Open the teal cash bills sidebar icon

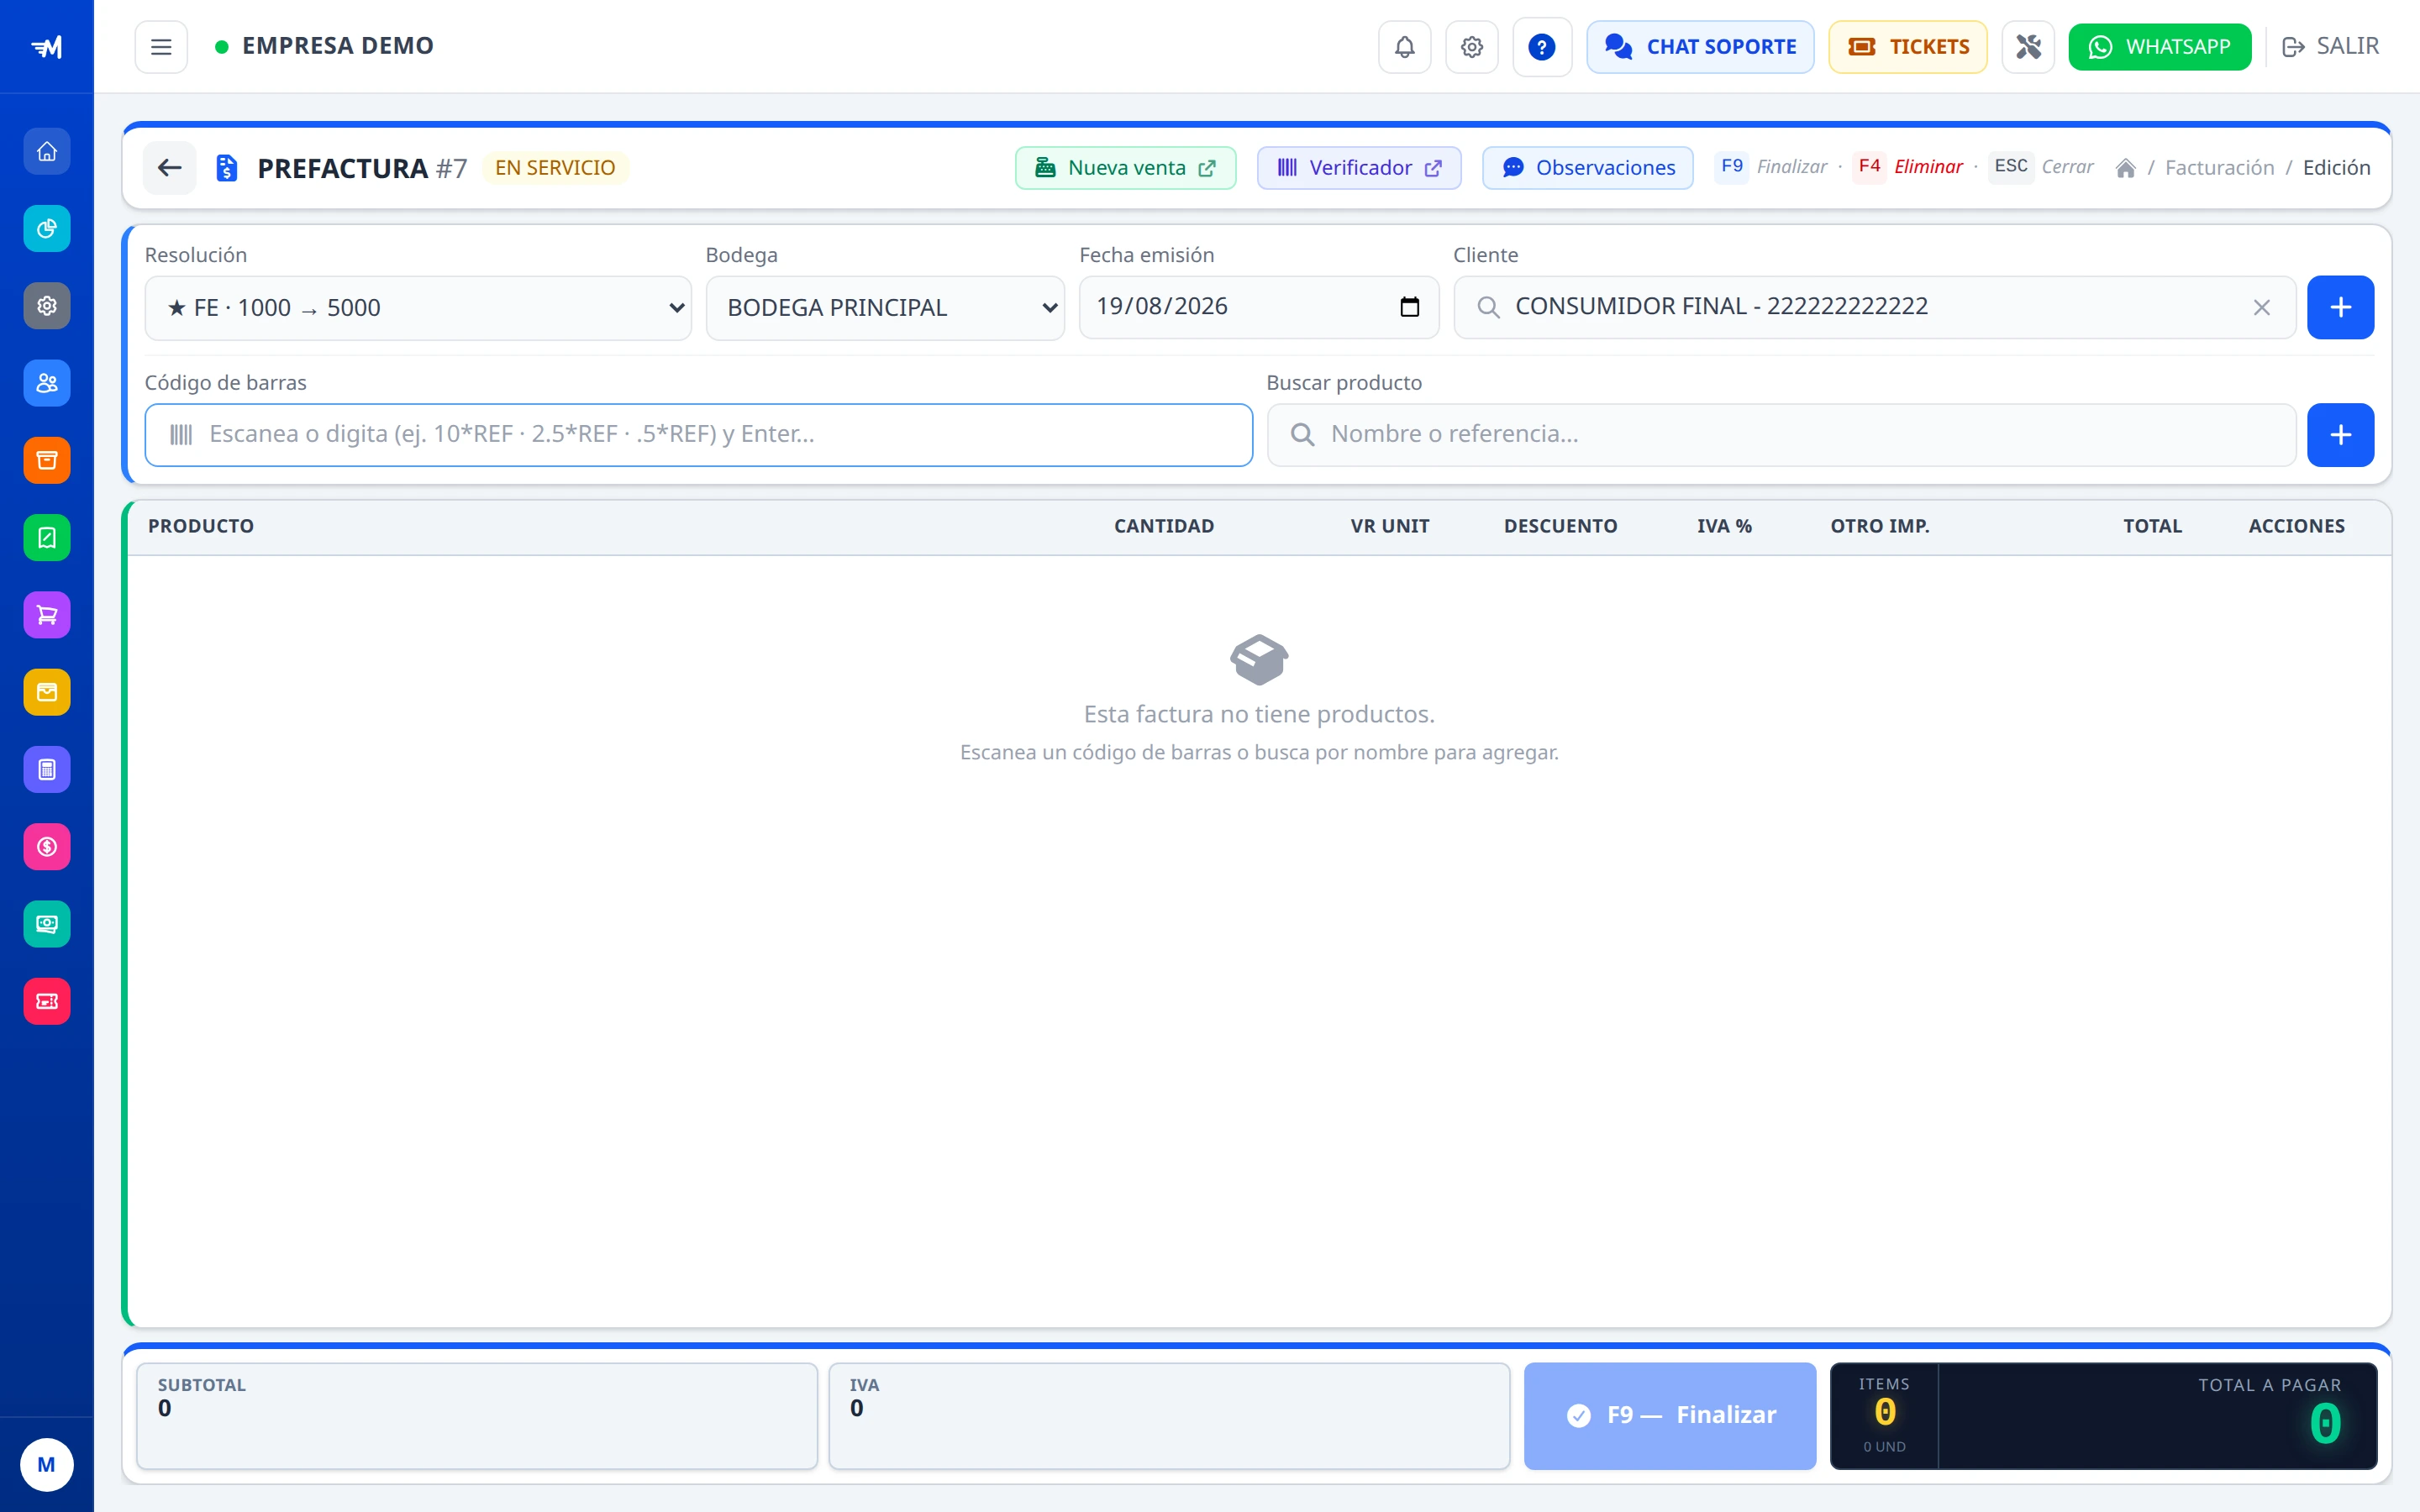pos(47,924)
